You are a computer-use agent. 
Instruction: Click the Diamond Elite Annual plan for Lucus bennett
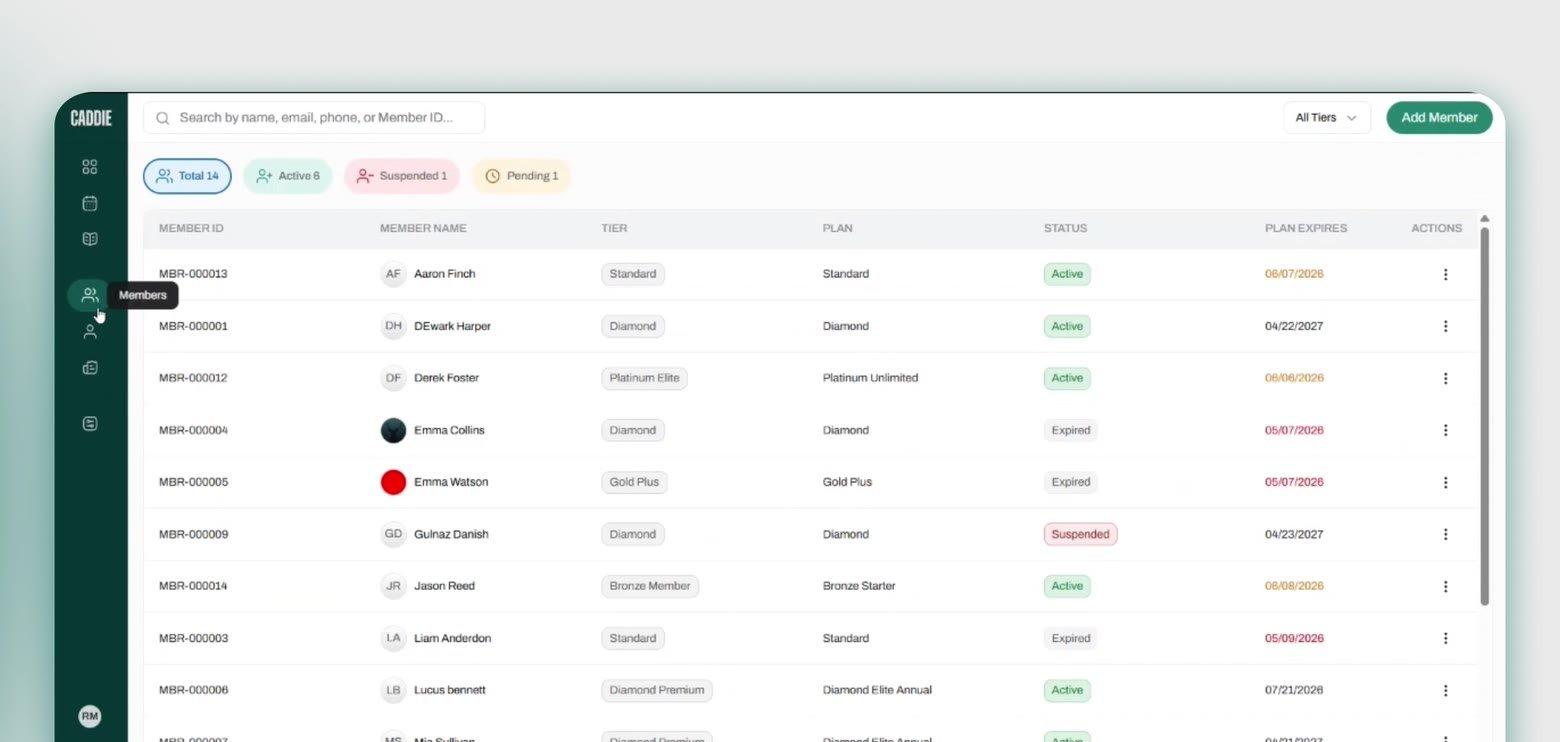[x=877, y=690]
